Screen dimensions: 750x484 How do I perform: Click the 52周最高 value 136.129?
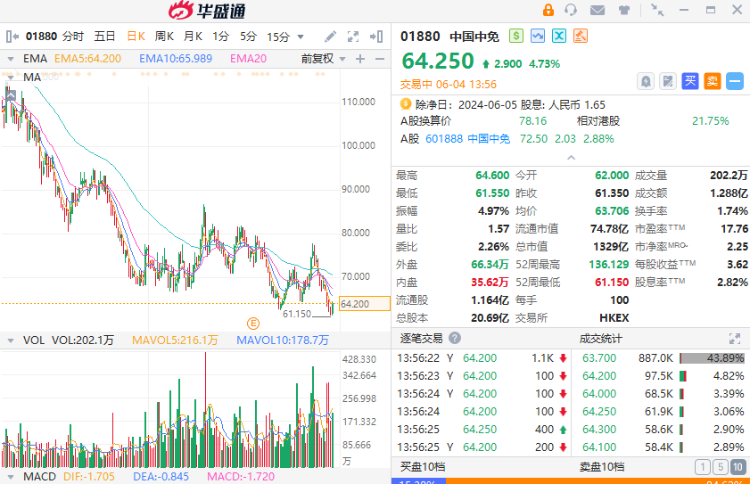click(608, 264)
